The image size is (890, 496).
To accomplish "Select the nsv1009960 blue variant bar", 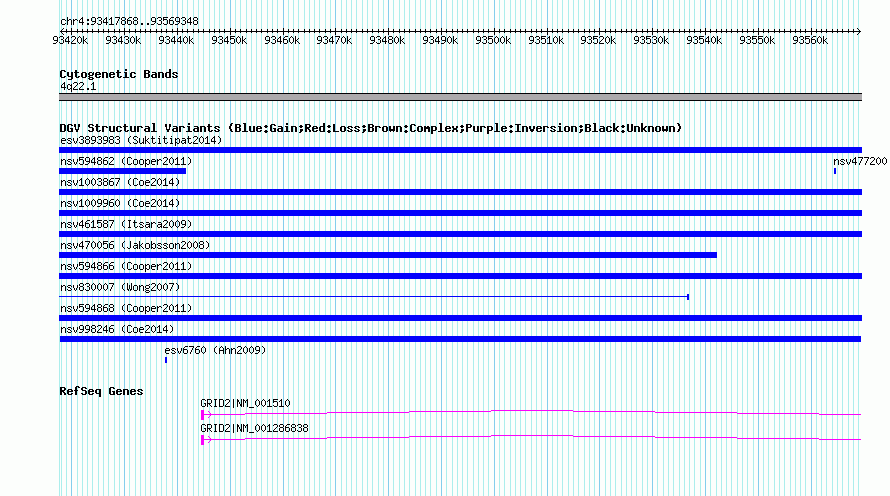I will (460, 213).
